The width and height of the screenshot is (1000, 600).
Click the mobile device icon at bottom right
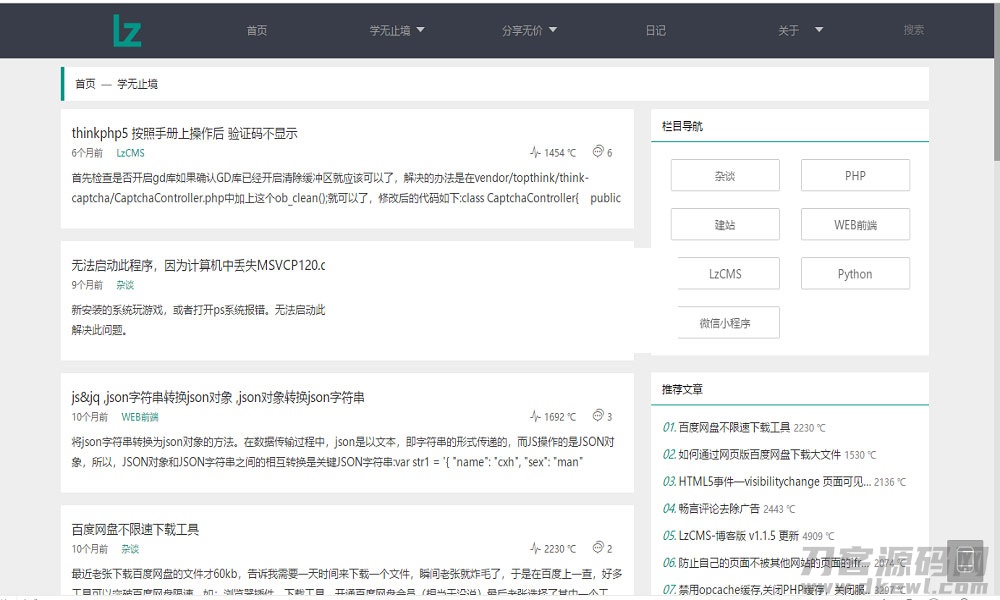(966, 559)
